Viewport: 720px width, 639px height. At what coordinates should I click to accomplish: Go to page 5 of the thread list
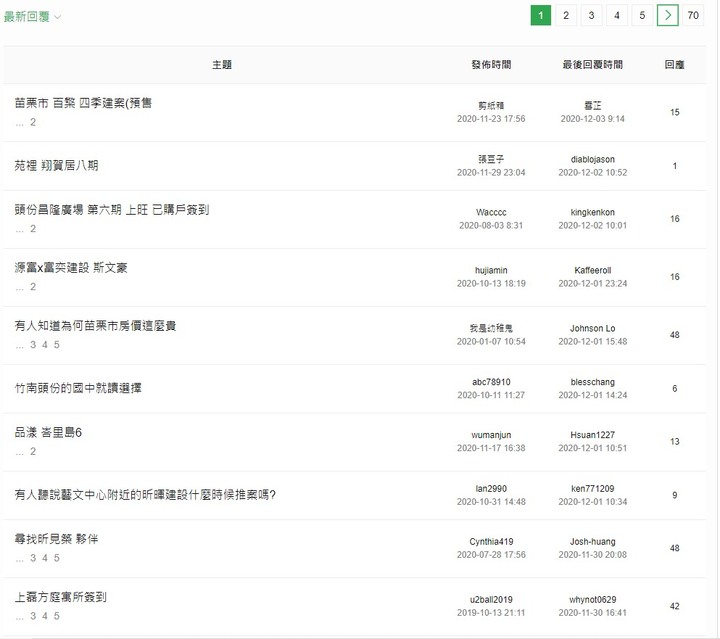(642, 16)
